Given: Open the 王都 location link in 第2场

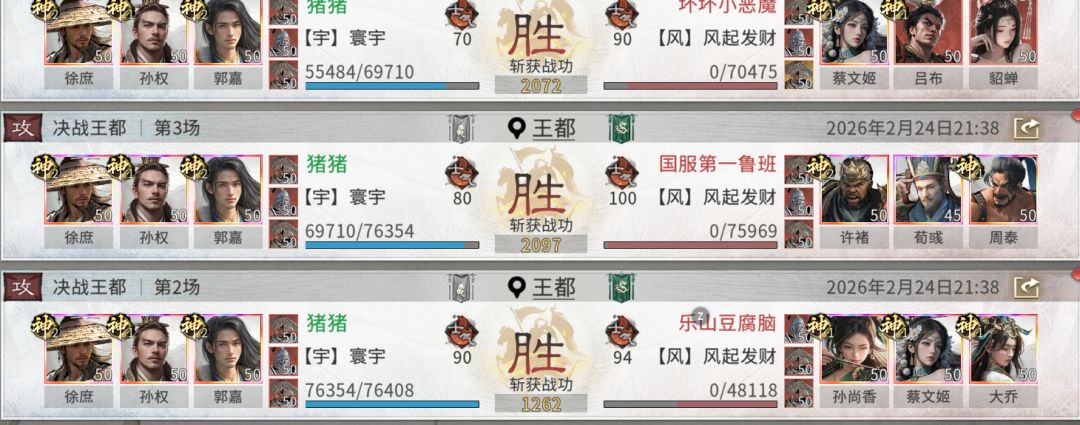Looking at the screenshot, I should pyautogui.click(x=541, y=287).
